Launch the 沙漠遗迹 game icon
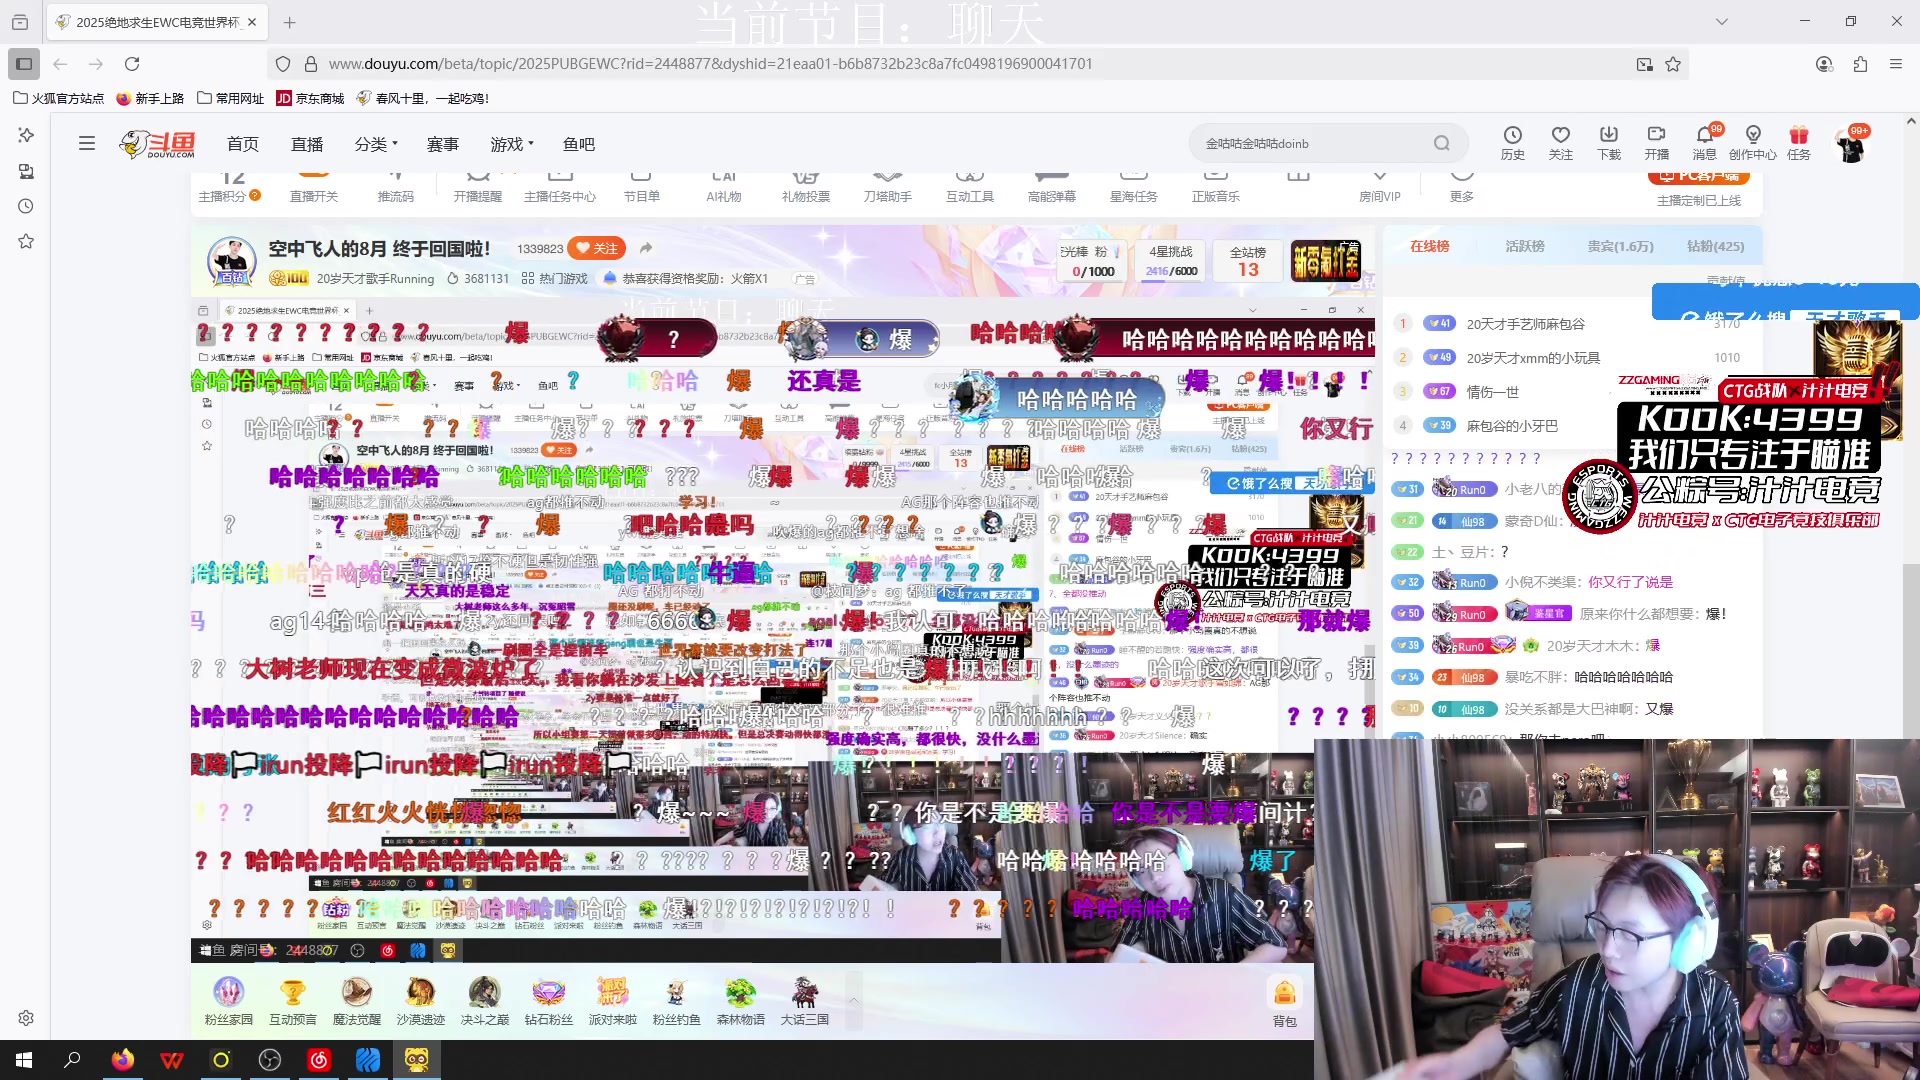This screenshot has width=1920, height=1080. point(421,1001)
